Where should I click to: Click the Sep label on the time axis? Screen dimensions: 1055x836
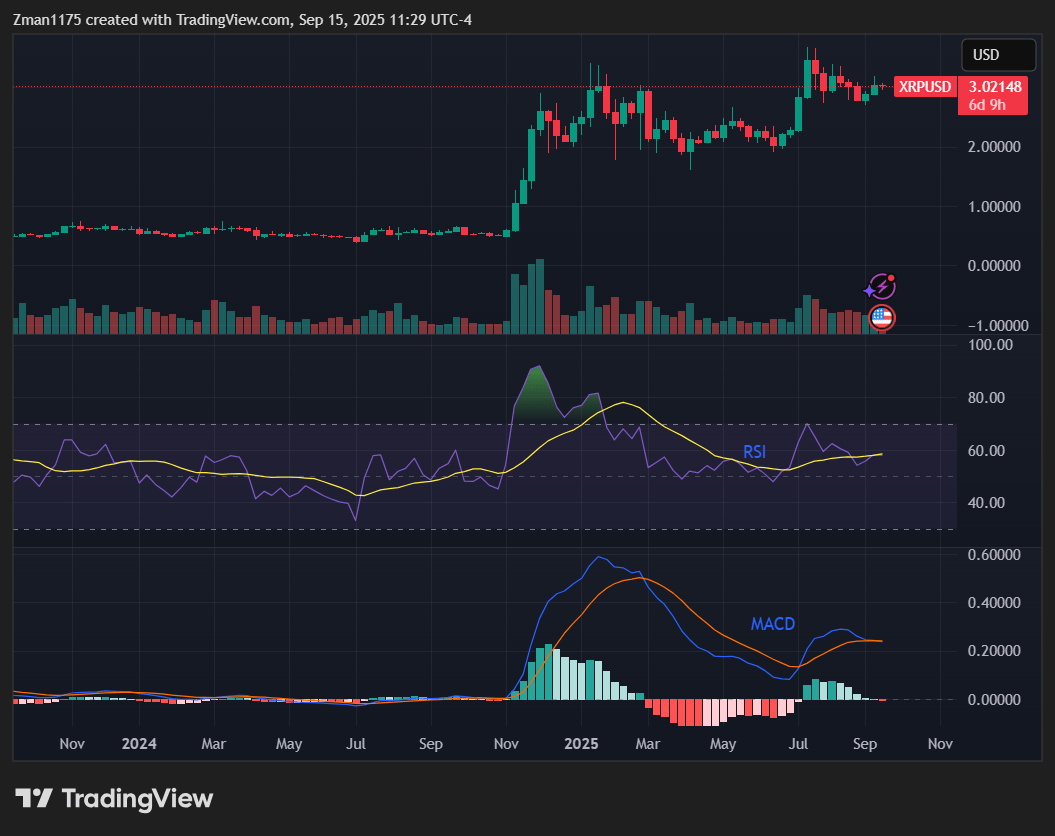[x=866, y=744]
